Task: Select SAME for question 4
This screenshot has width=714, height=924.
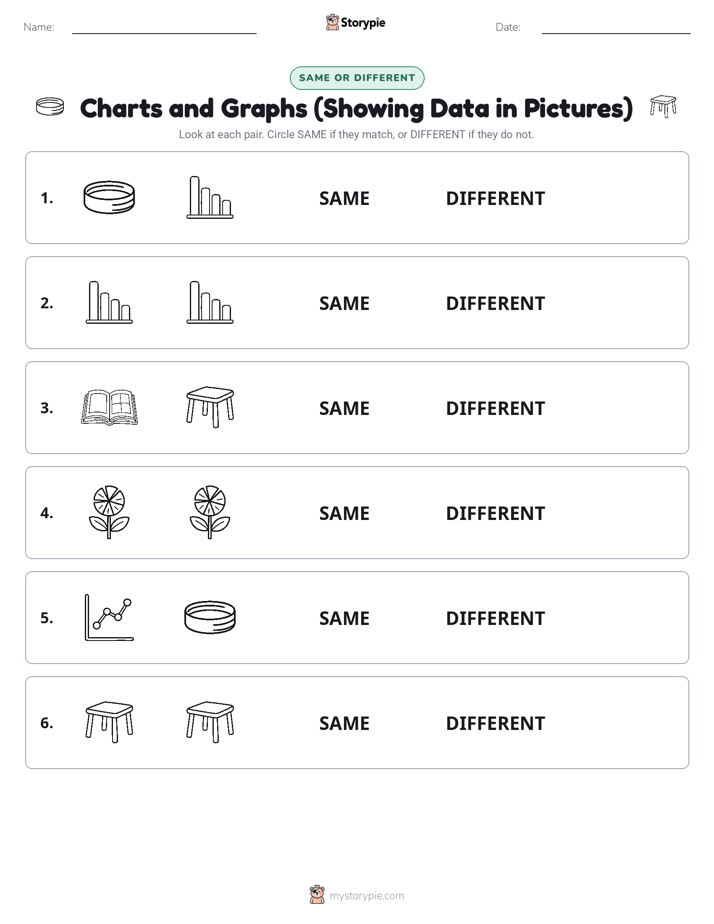Action: click(344, 513)
